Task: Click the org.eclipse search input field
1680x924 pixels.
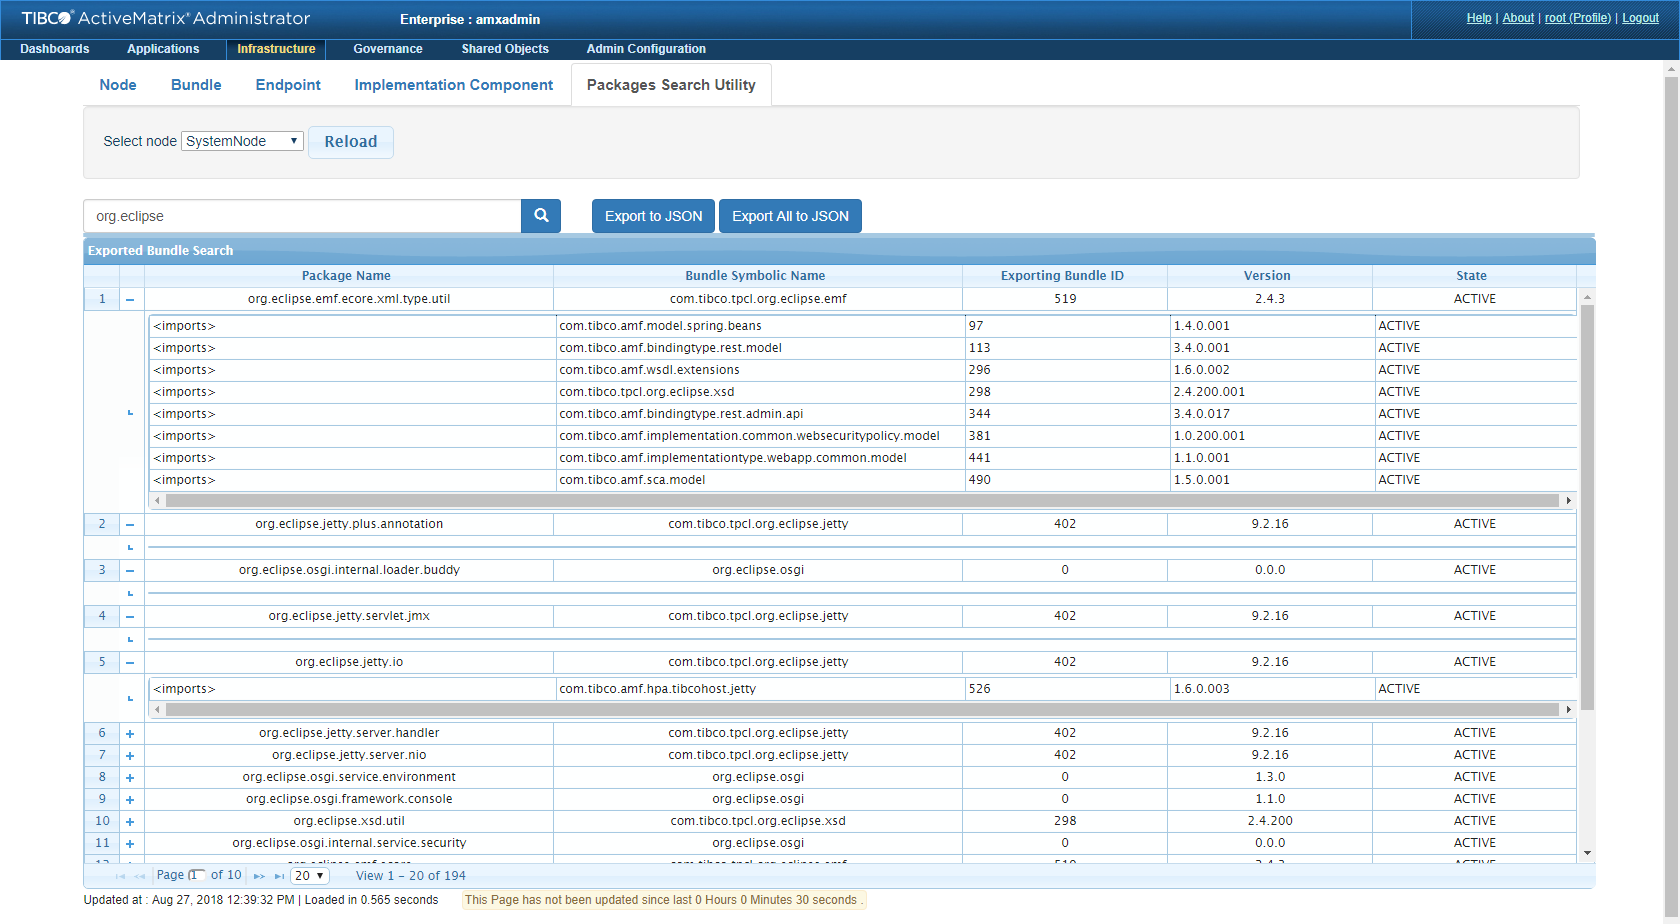Action: (302, 216)
